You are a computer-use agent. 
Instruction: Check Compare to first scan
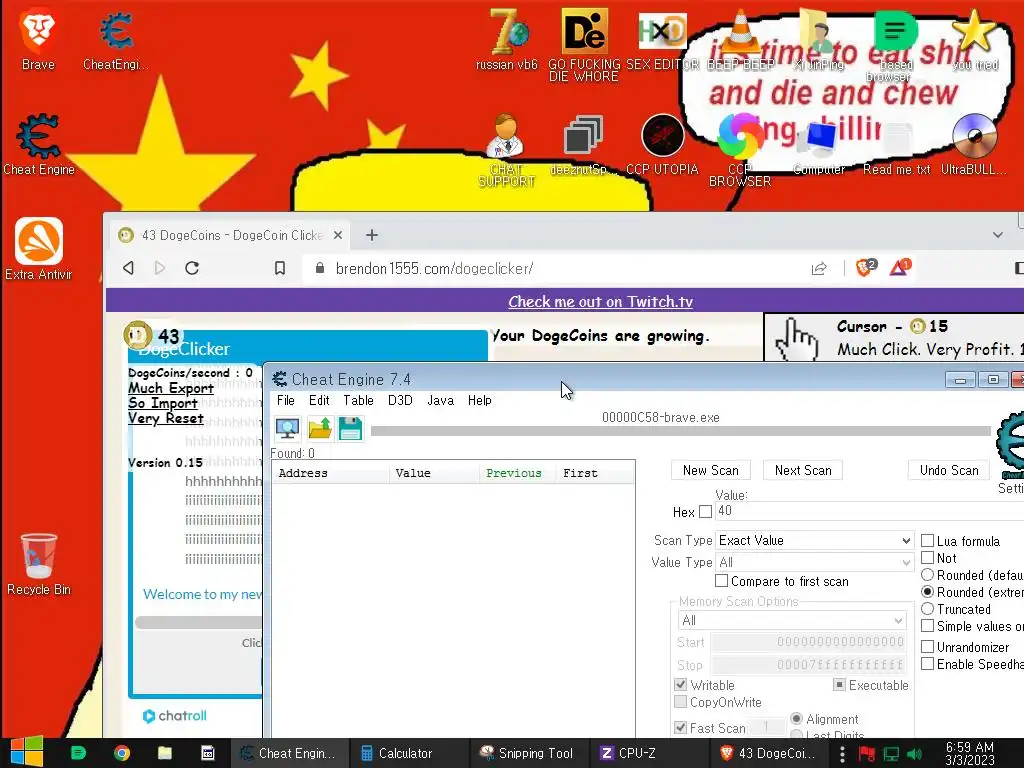(722, 581)
